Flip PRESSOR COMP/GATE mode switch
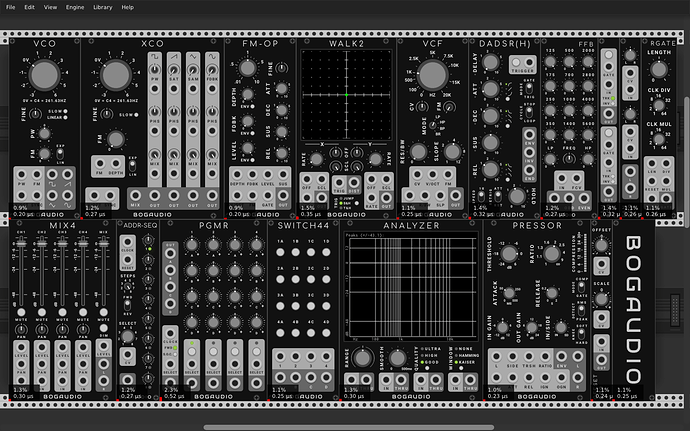 (x=582, y=287)
